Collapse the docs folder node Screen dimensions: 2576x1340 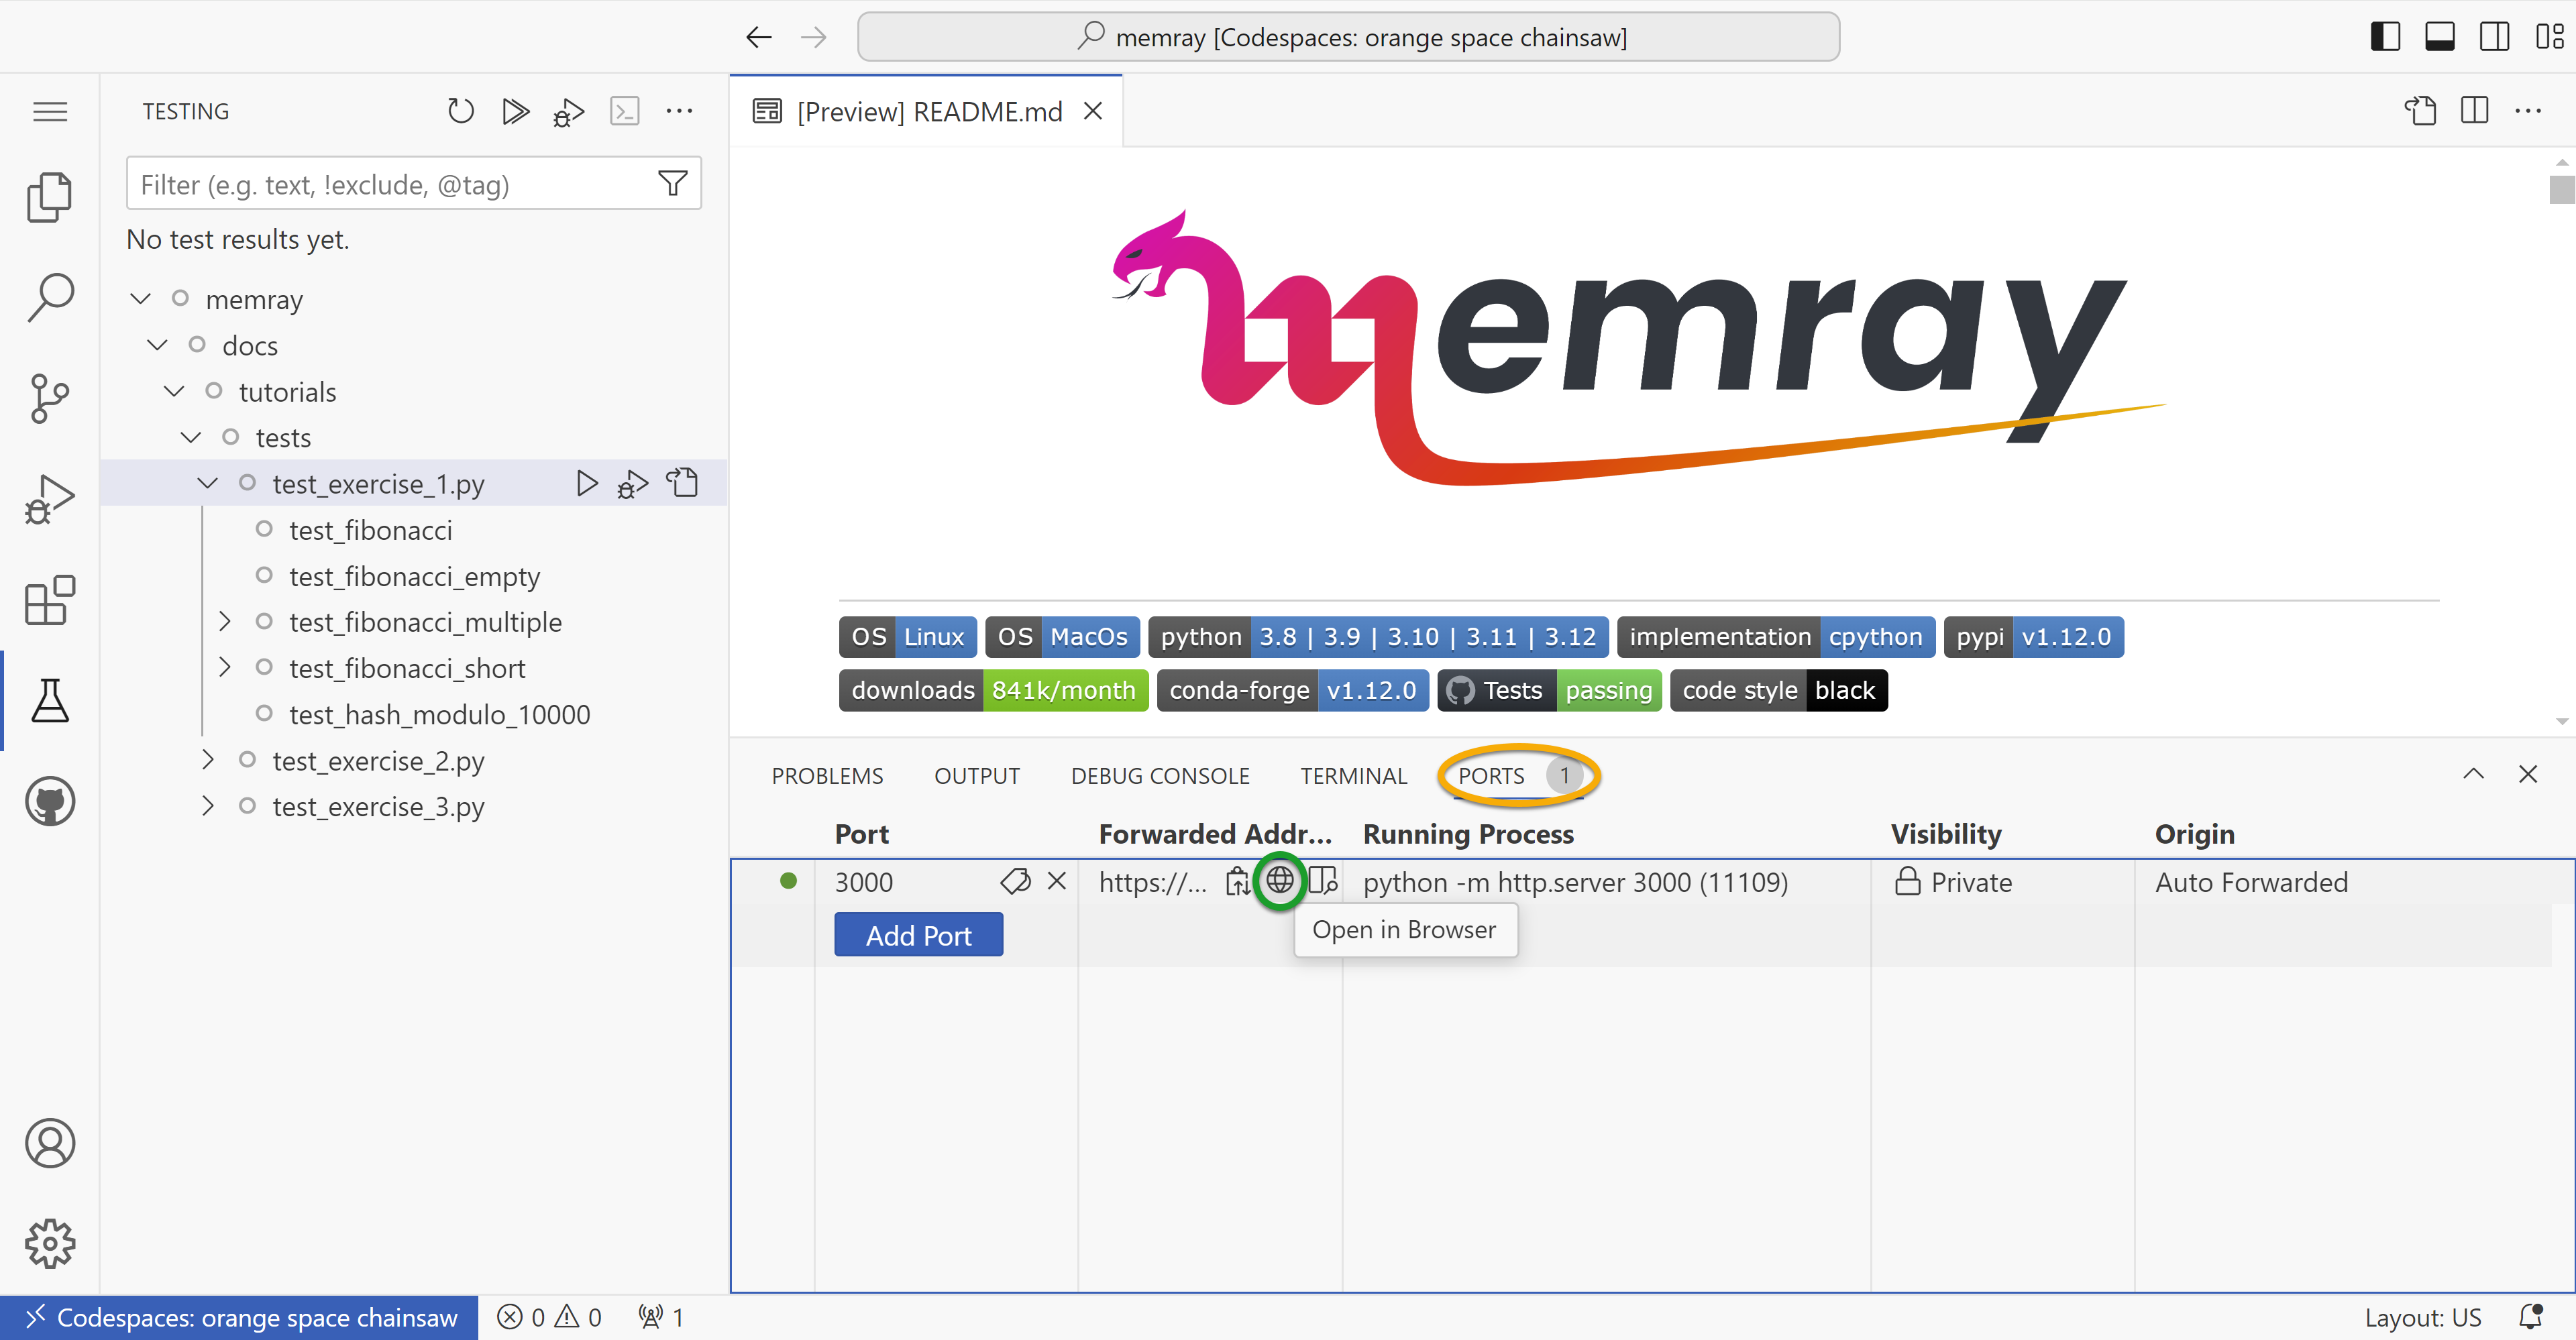coord(157,345)
